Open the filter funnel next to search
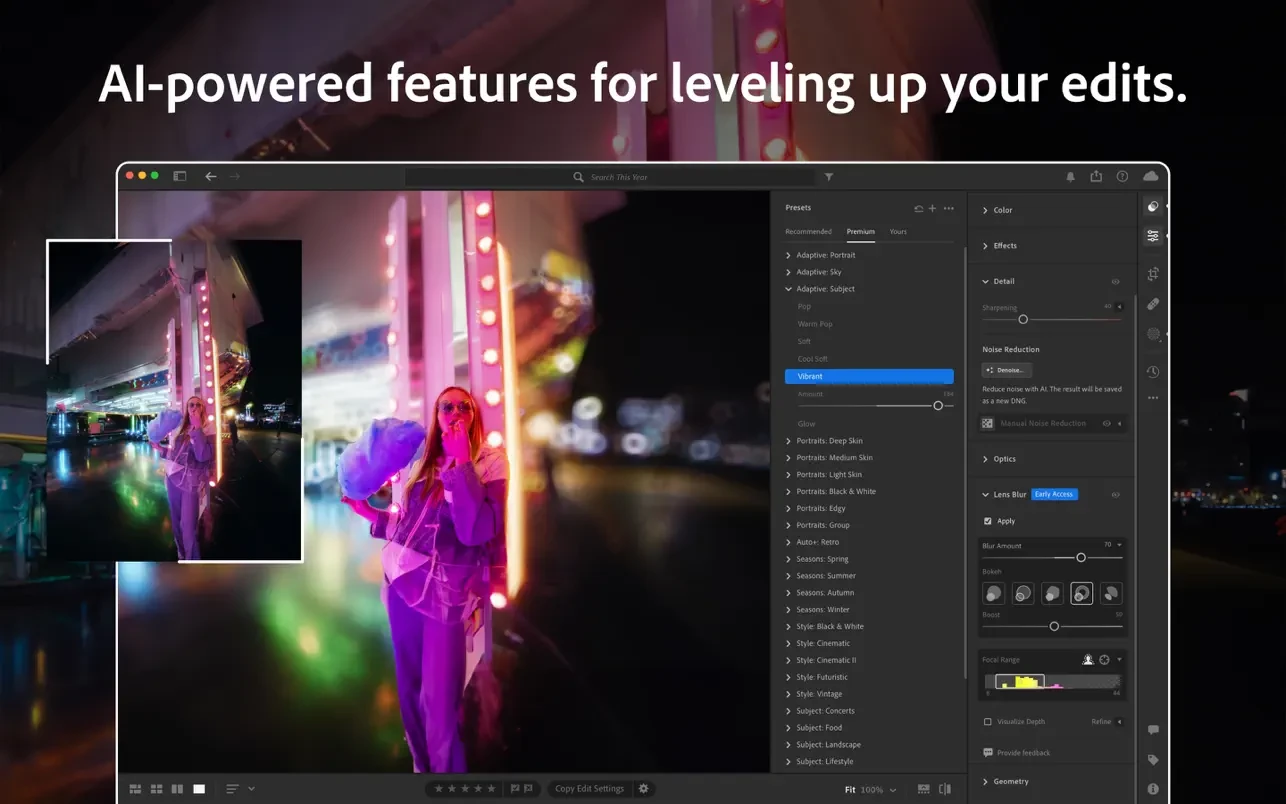The image size is (1286, 804). click(x=829, y=177)
